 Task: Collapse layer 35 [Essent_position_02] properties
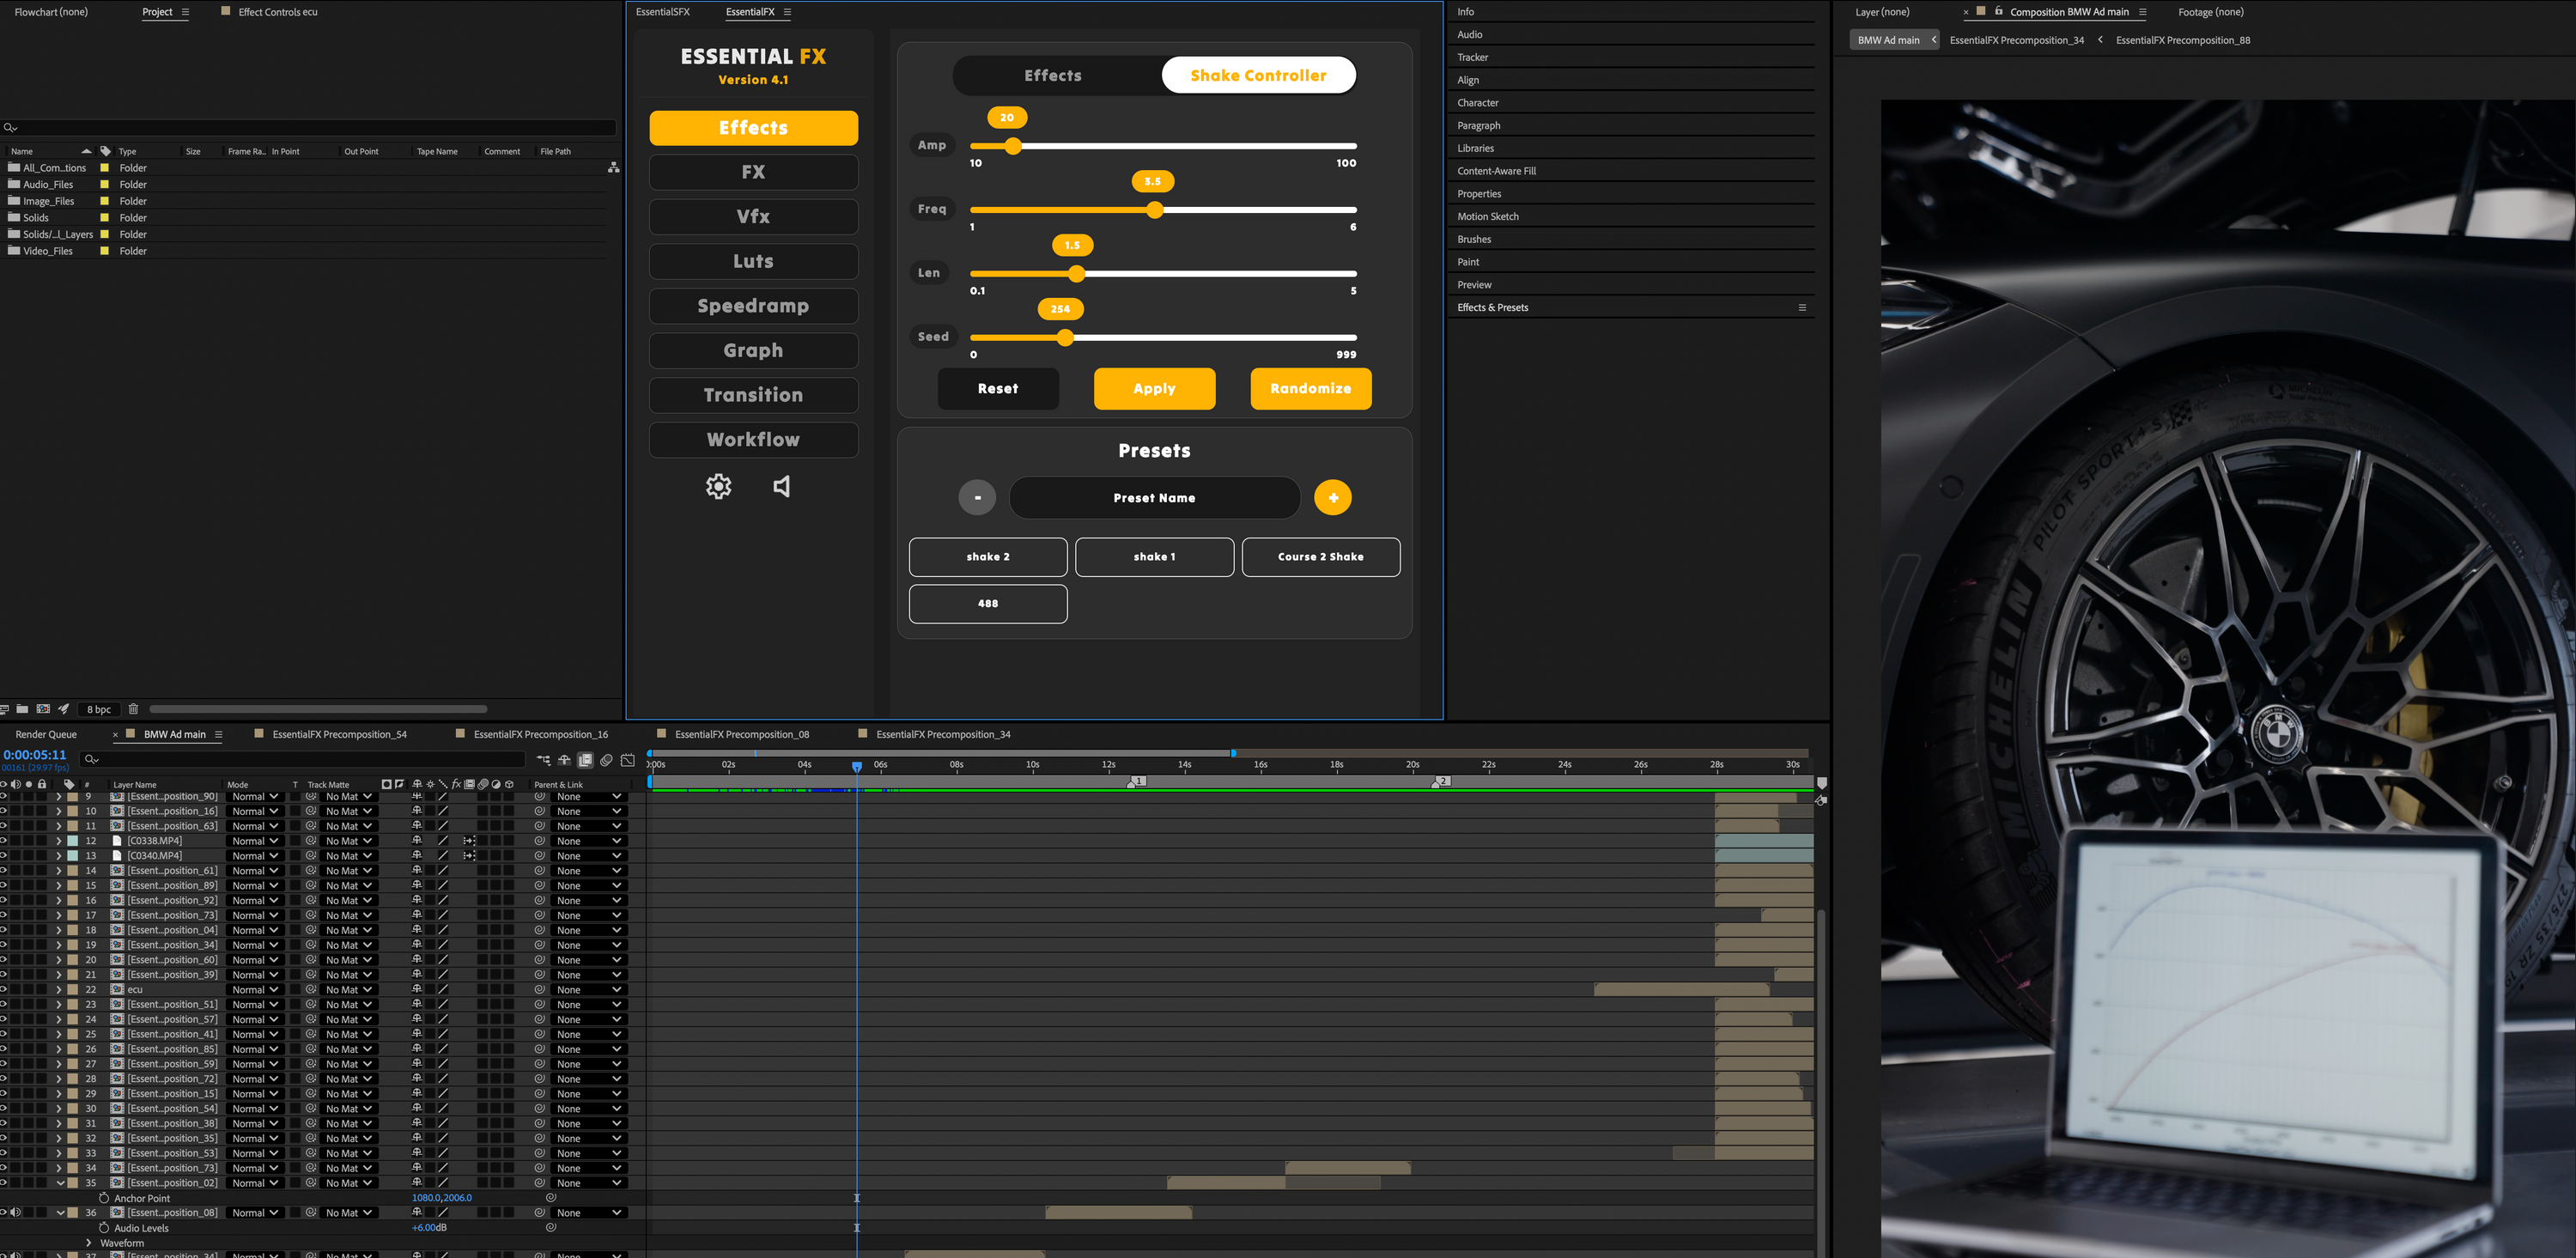coord(61,1183)
